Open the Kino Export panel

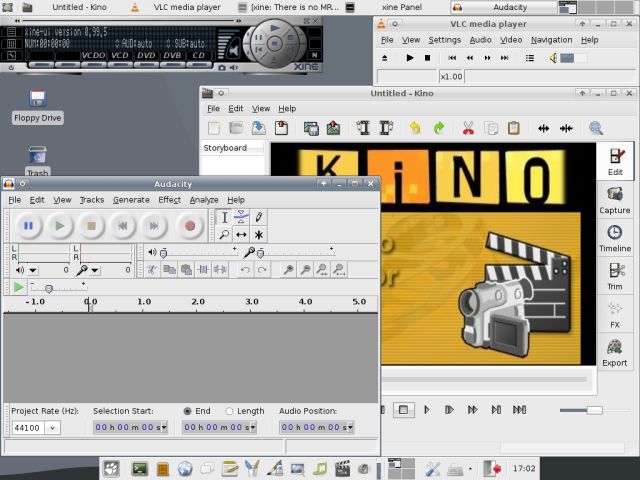tap(615, 352)
